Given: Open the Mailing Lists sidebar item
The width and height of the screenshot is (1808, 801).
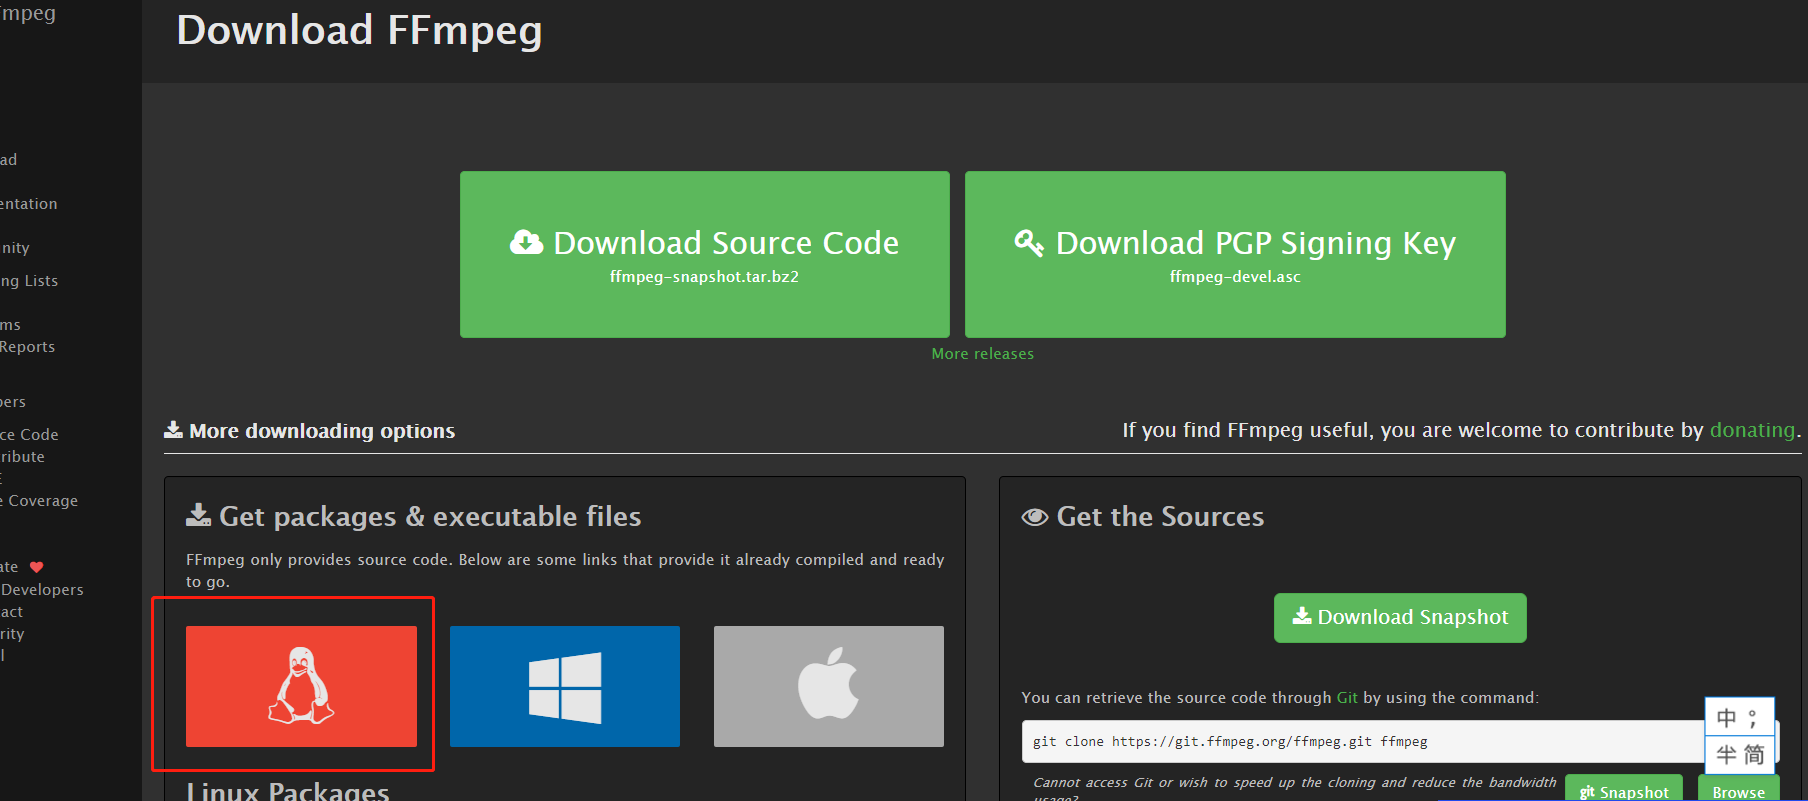Looking at the screenshot, I should [29, 281].
